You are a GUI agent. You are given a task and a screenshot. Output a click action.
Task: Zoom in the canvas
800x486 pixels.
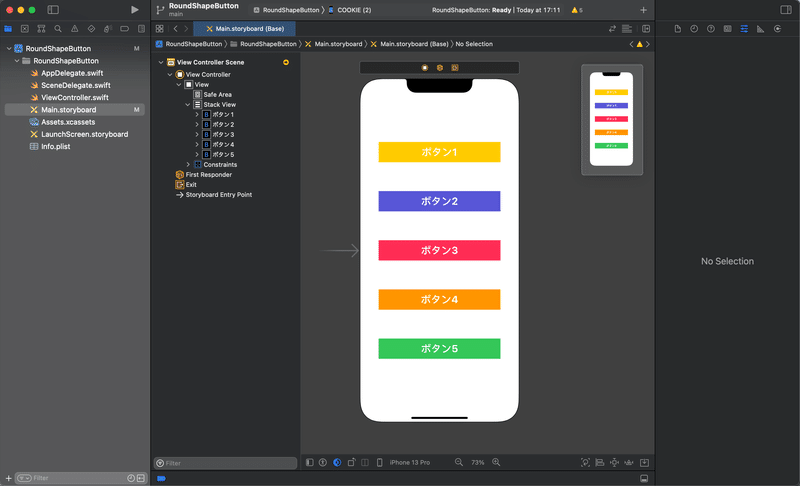(496, 463)
